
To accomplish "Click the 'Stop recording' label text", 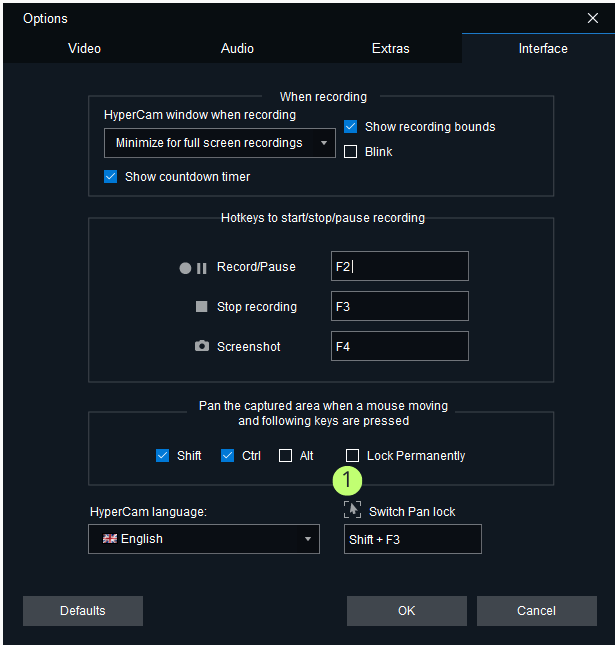I will pos(257,307).
